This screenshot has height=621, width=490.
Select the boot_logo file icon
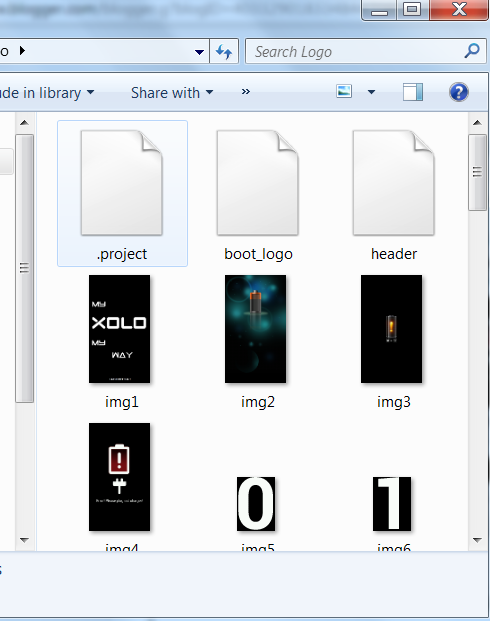pos(257,183)
